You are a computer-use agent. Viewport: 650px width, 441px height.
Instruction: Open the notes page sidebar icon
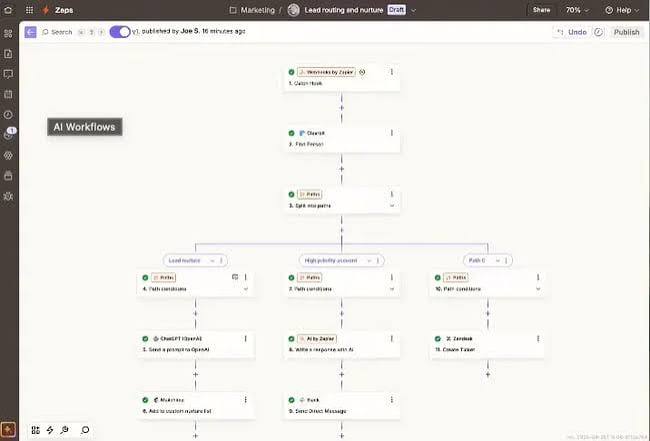point(8,53)
